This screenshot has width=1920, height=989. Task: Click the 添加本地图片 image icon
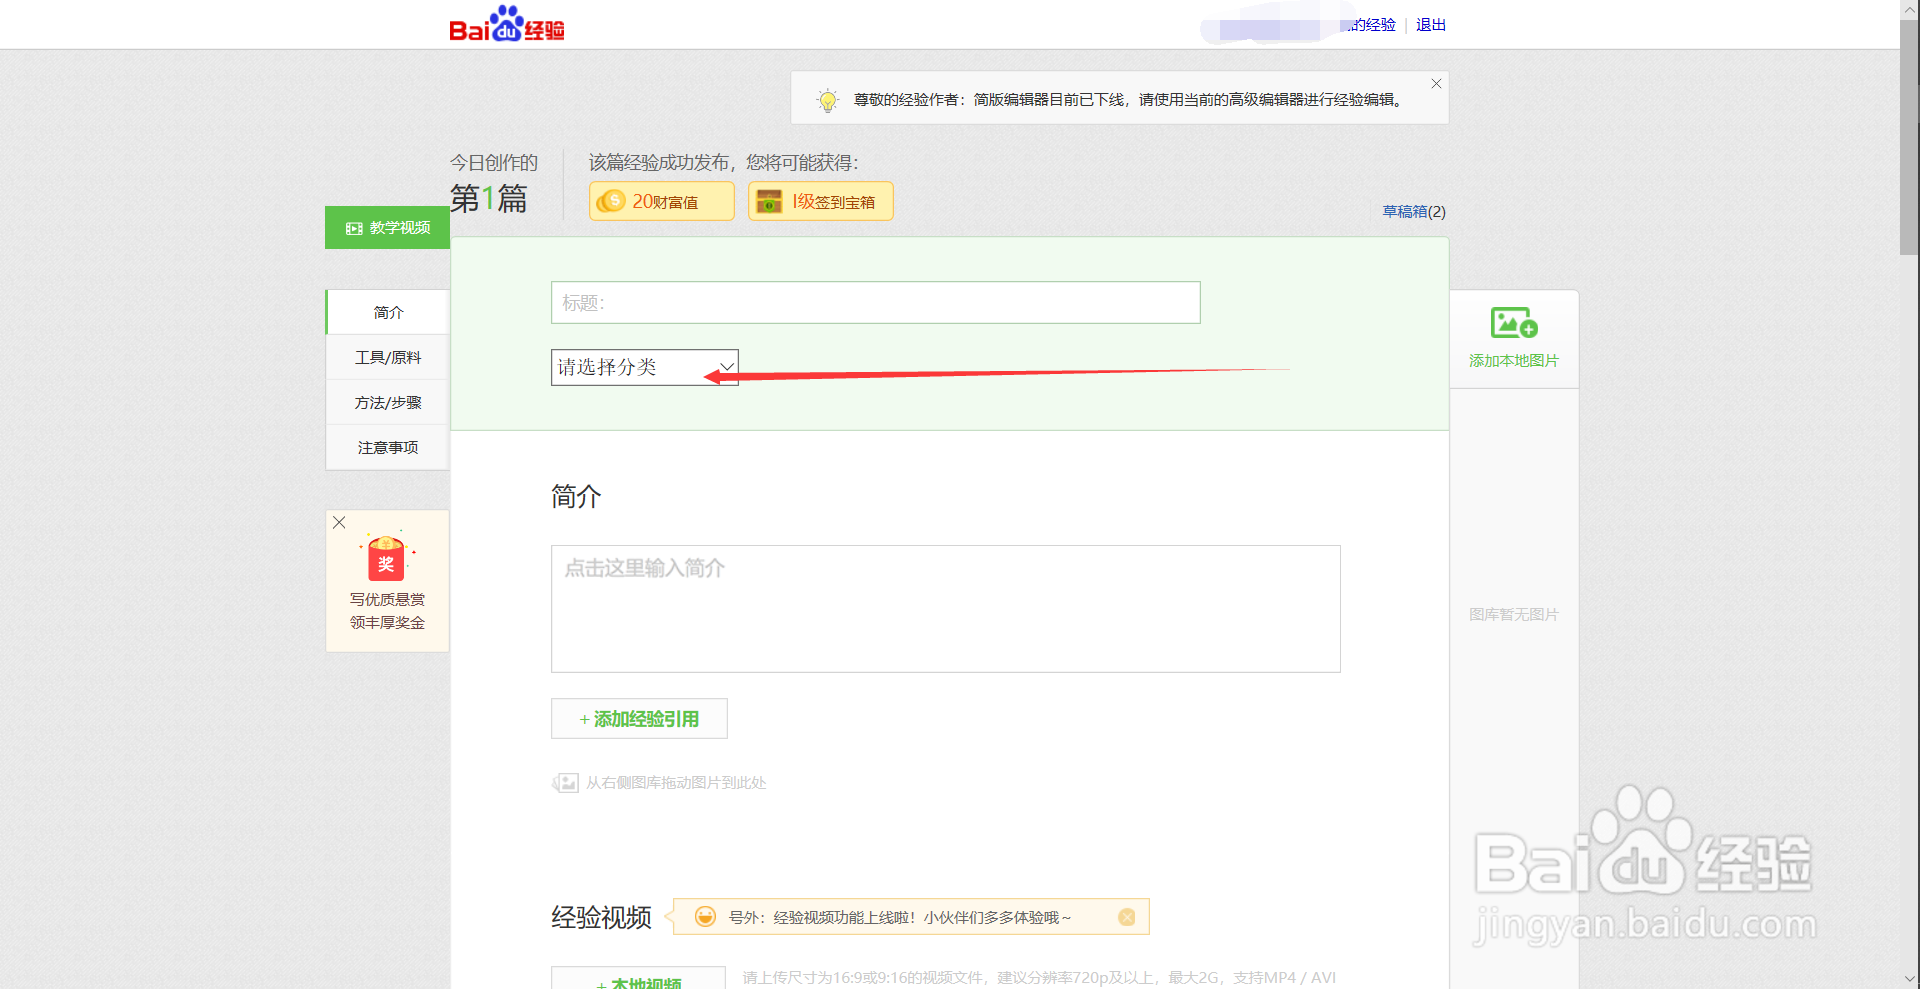pyautogui.click(x=1513, y=322)
